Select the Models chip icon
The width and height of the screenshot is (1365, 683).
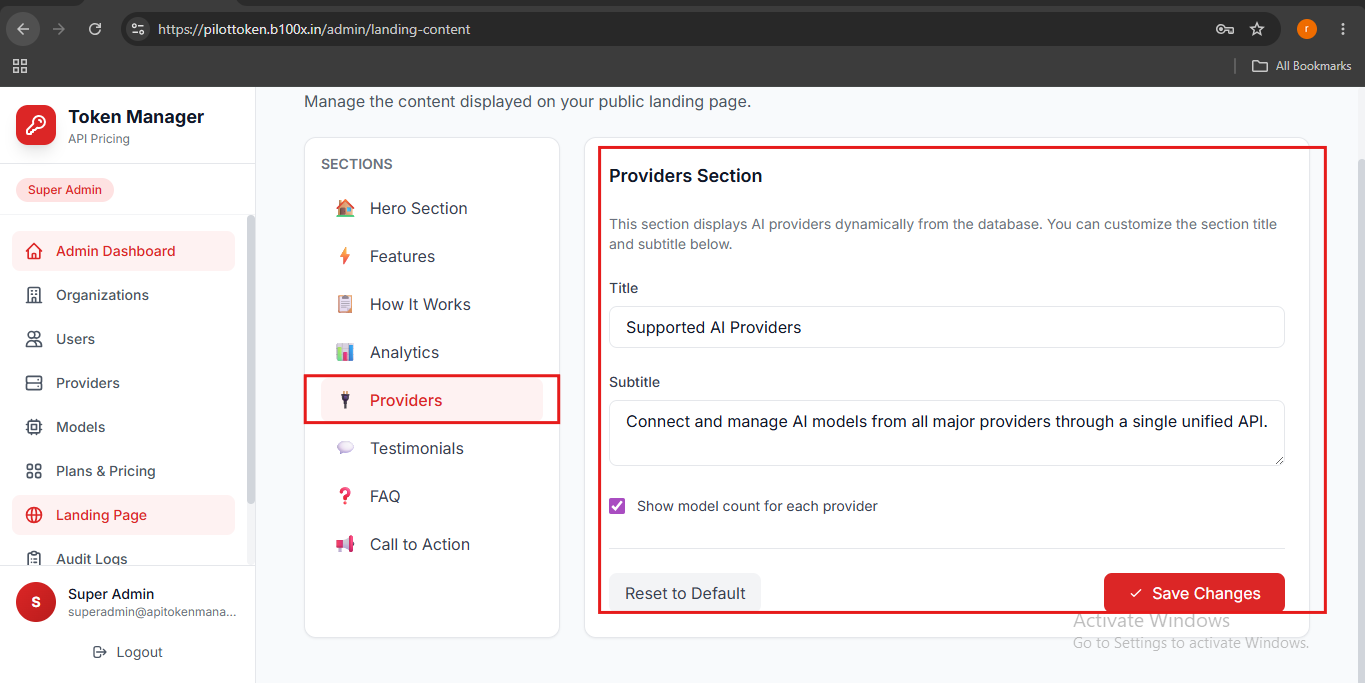coord(34,427)
